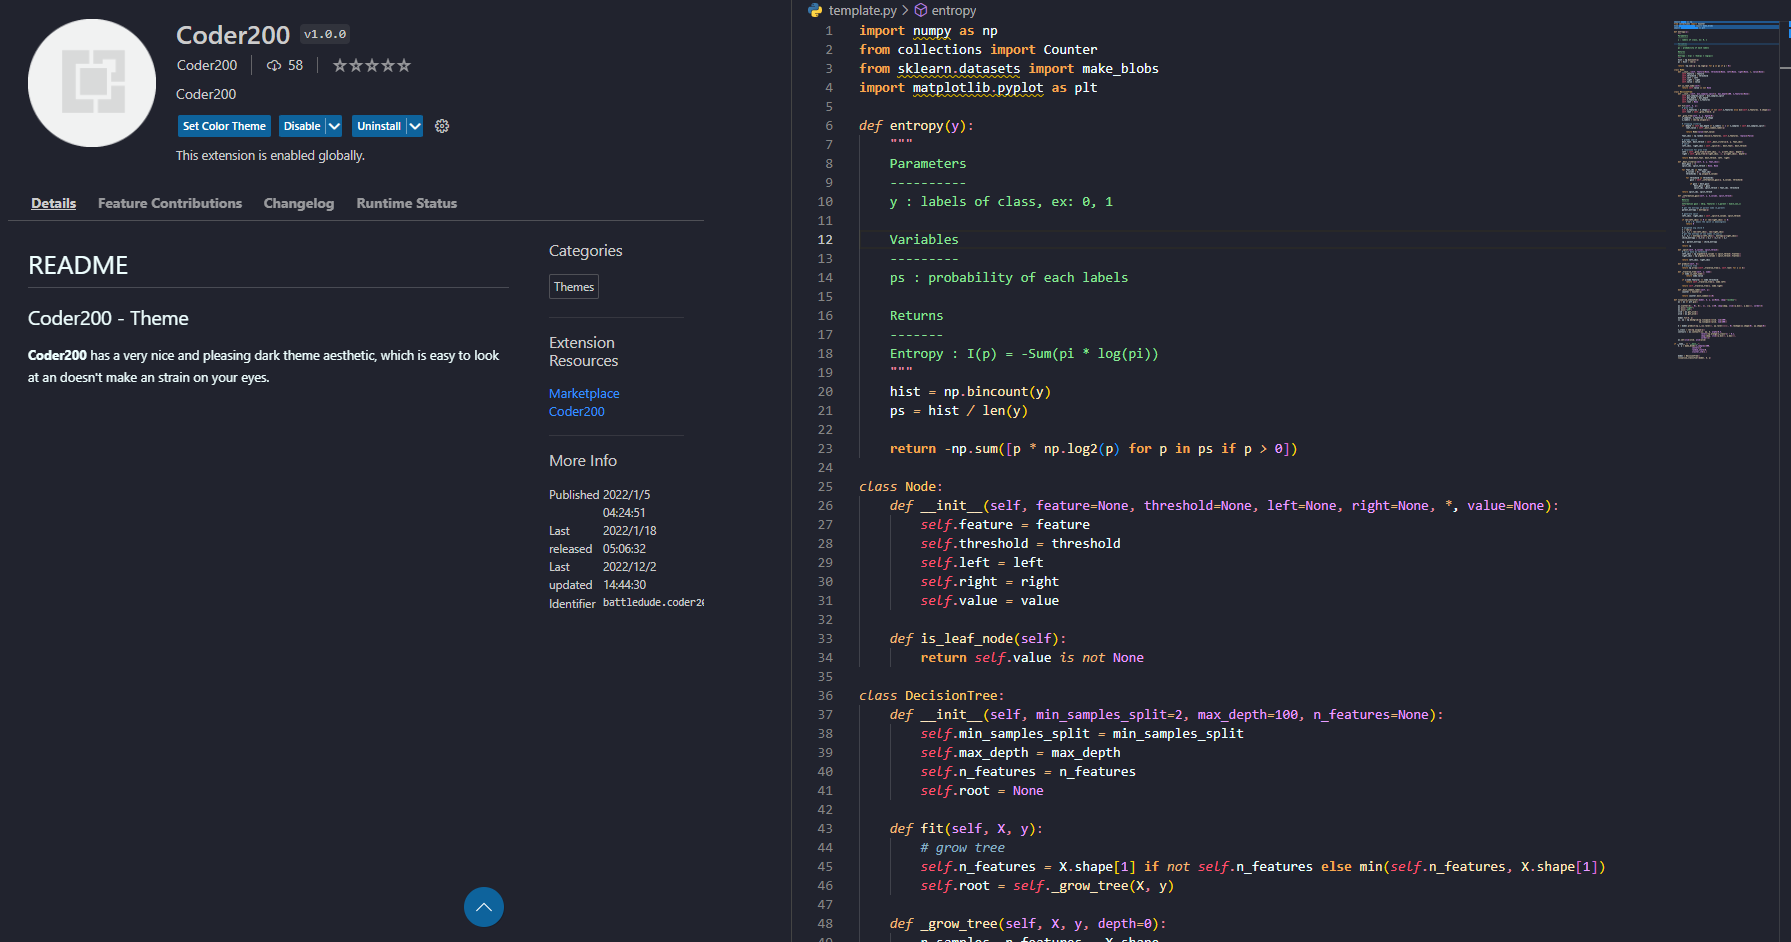
Task: Click the 'def is_leaf_node(self):' line
Action: point(978,639)
